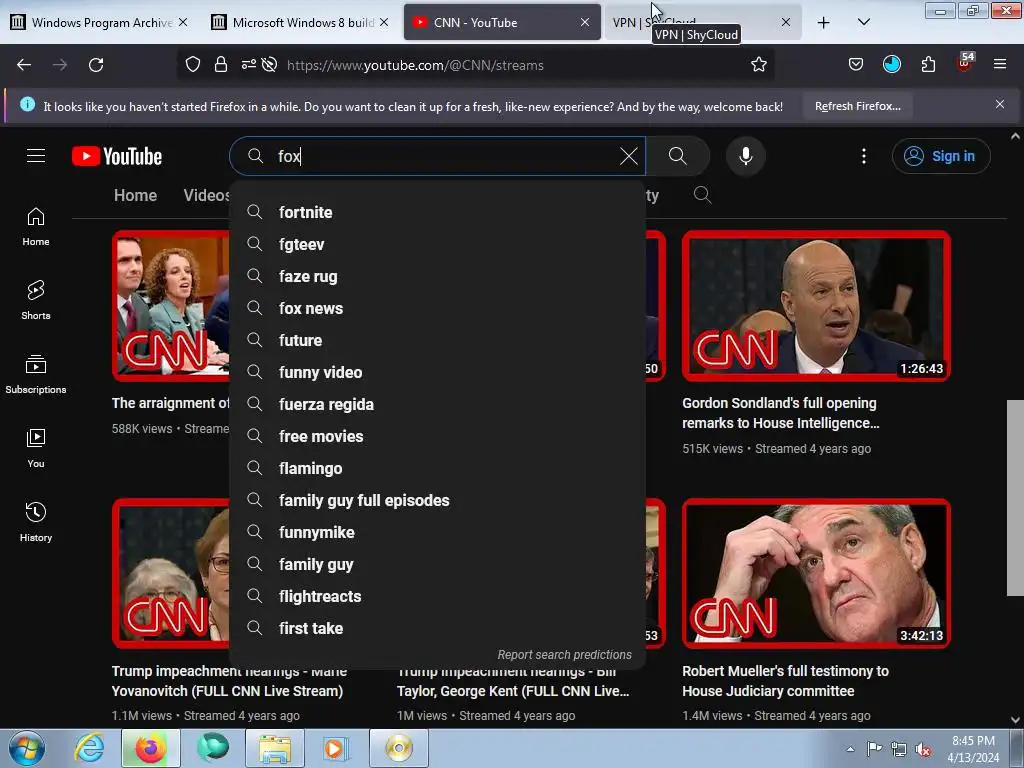Switch to the VPN ShyCloud tab

point(702,23)
